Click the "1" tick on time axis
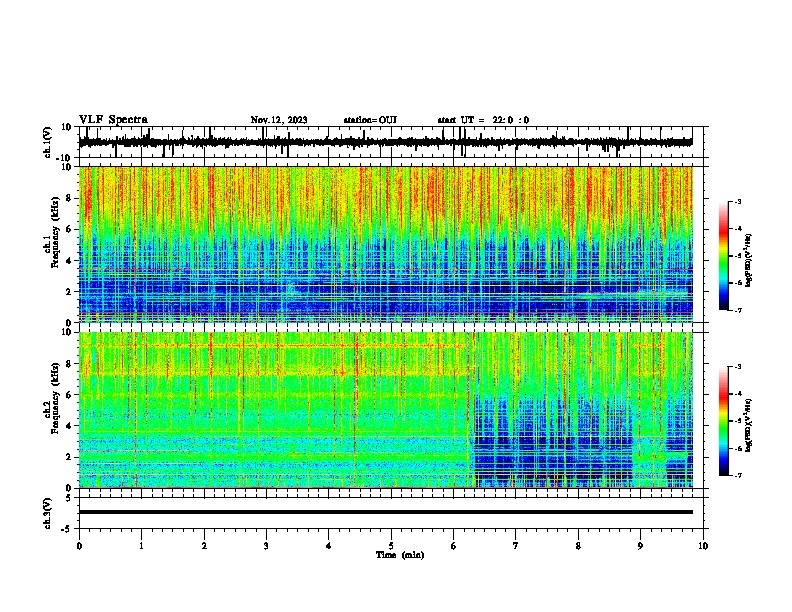 click(141, 546)
